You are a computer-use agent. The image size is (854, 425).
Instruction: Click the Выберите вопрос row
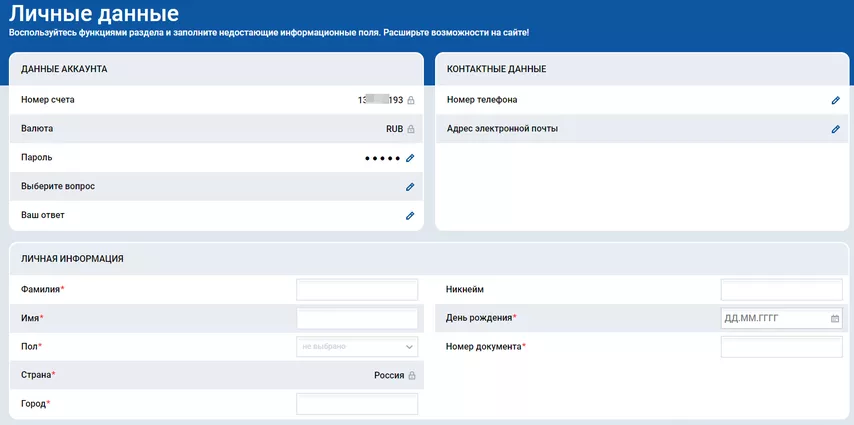click(200, 187)
